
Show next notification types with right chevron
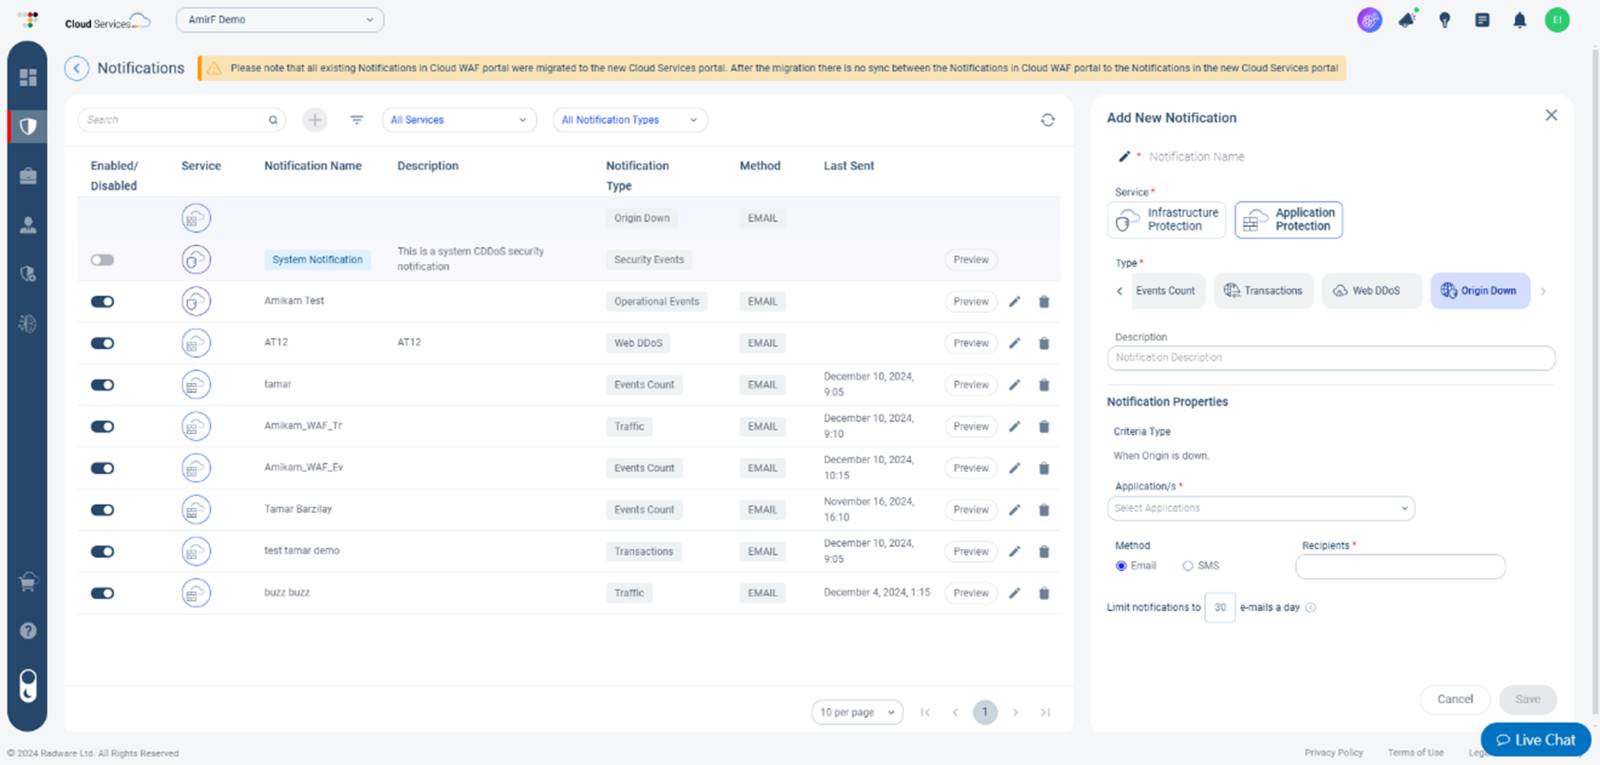click(1543, 291)
